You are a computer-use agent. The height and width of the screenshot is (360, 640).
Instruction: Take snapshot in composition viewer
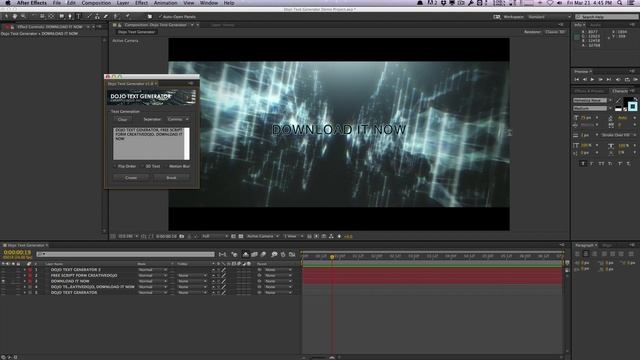click(182, 236)
